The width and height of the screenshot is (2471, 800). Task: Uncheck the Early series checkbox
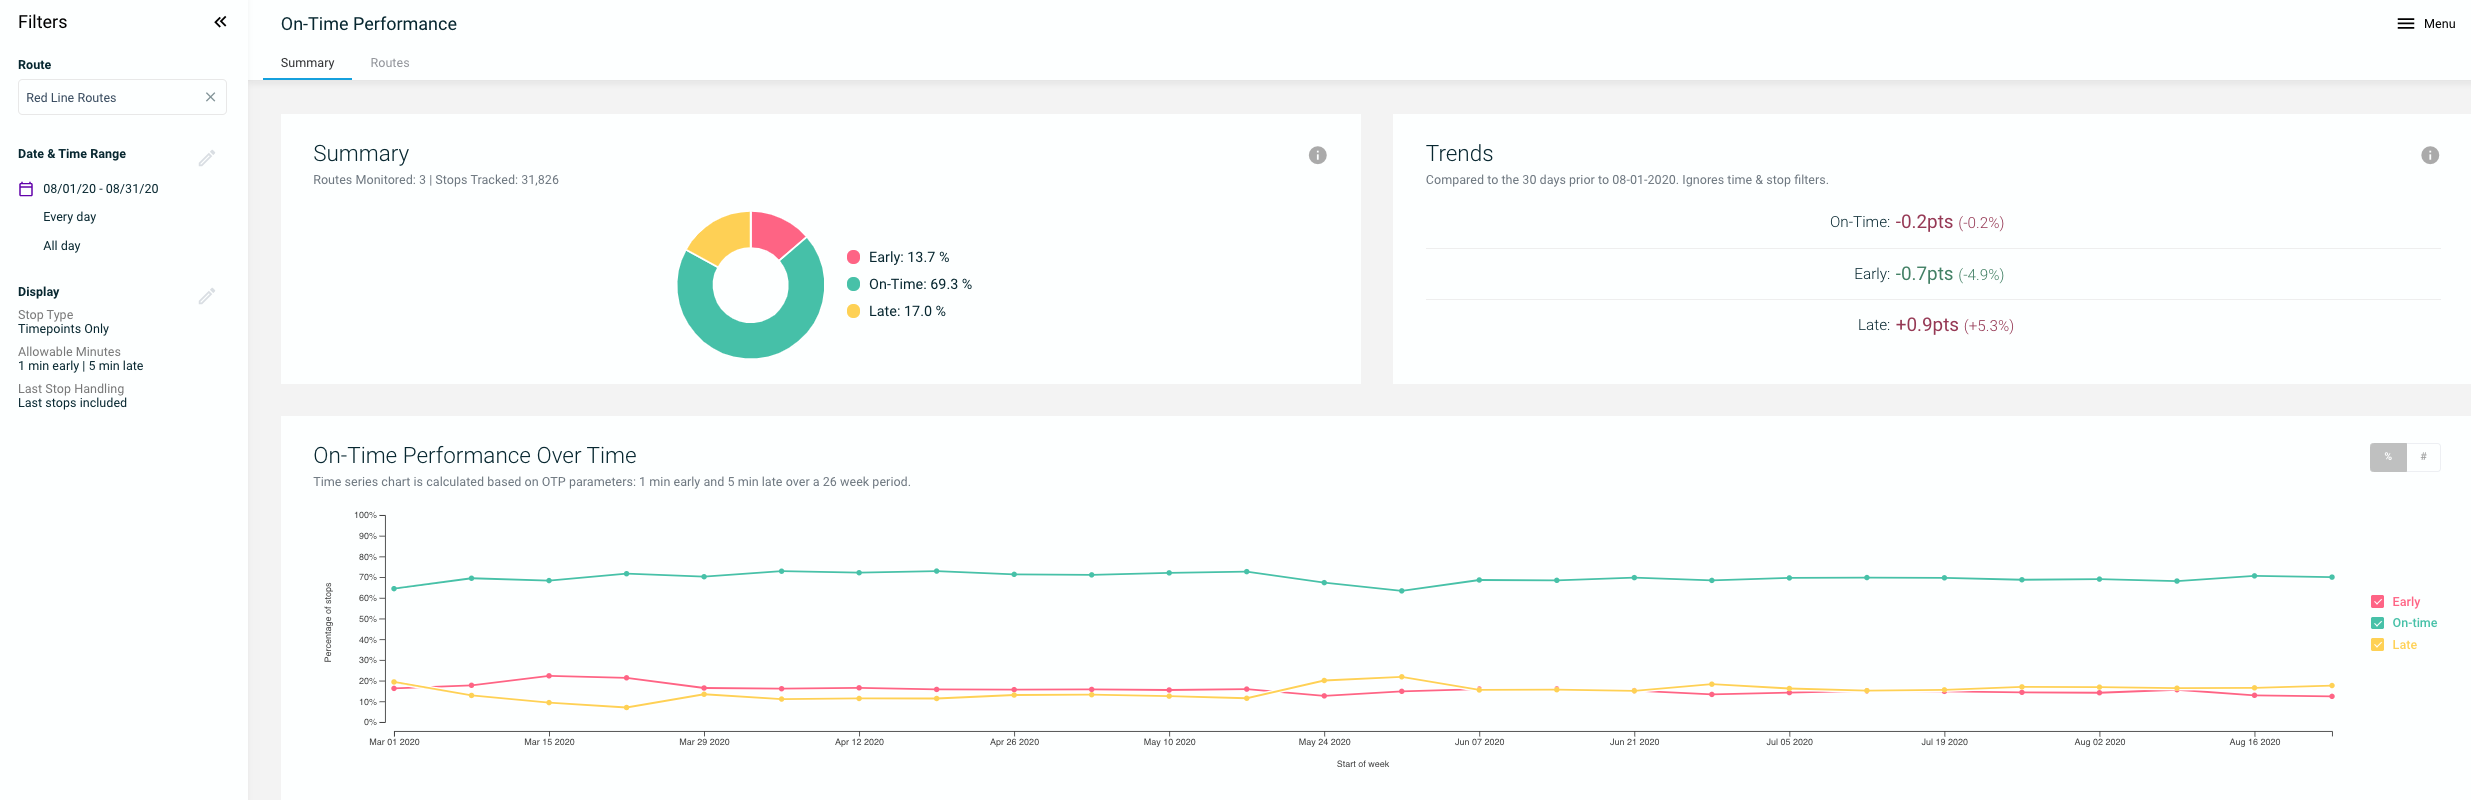2377,602
